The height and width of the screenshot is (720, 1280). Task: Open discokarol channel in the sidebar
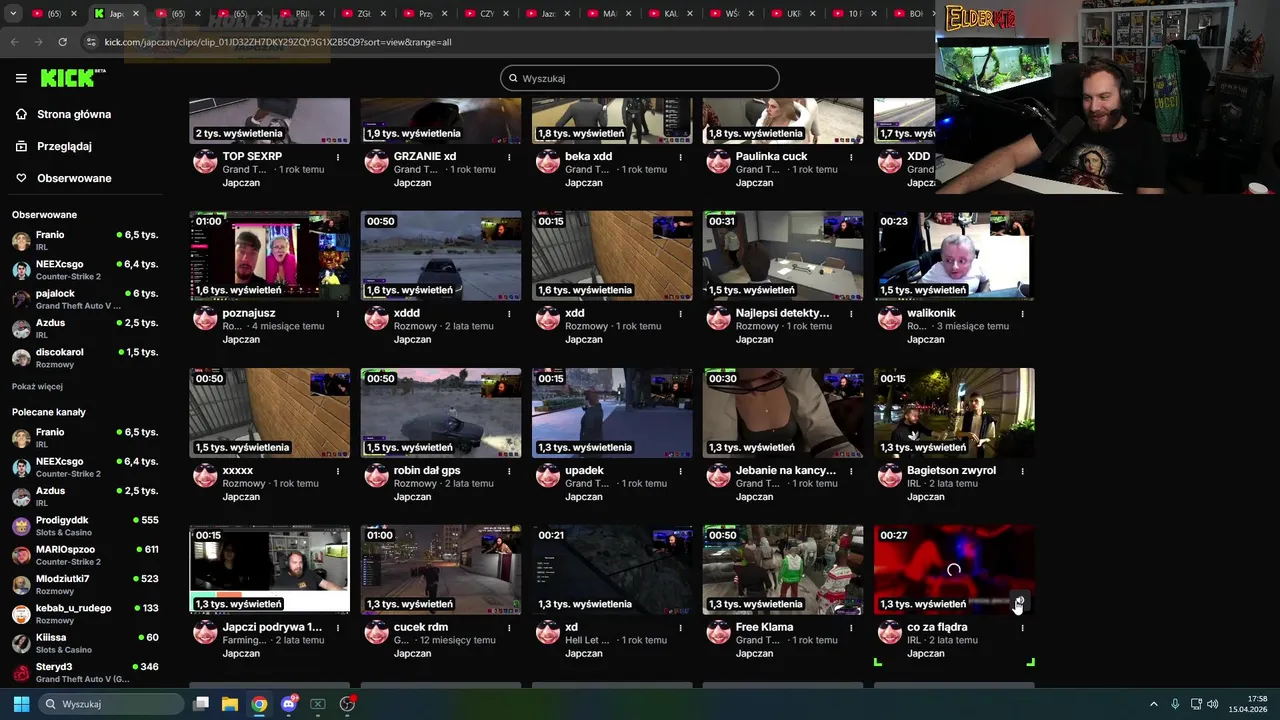(x=85, y=358)
